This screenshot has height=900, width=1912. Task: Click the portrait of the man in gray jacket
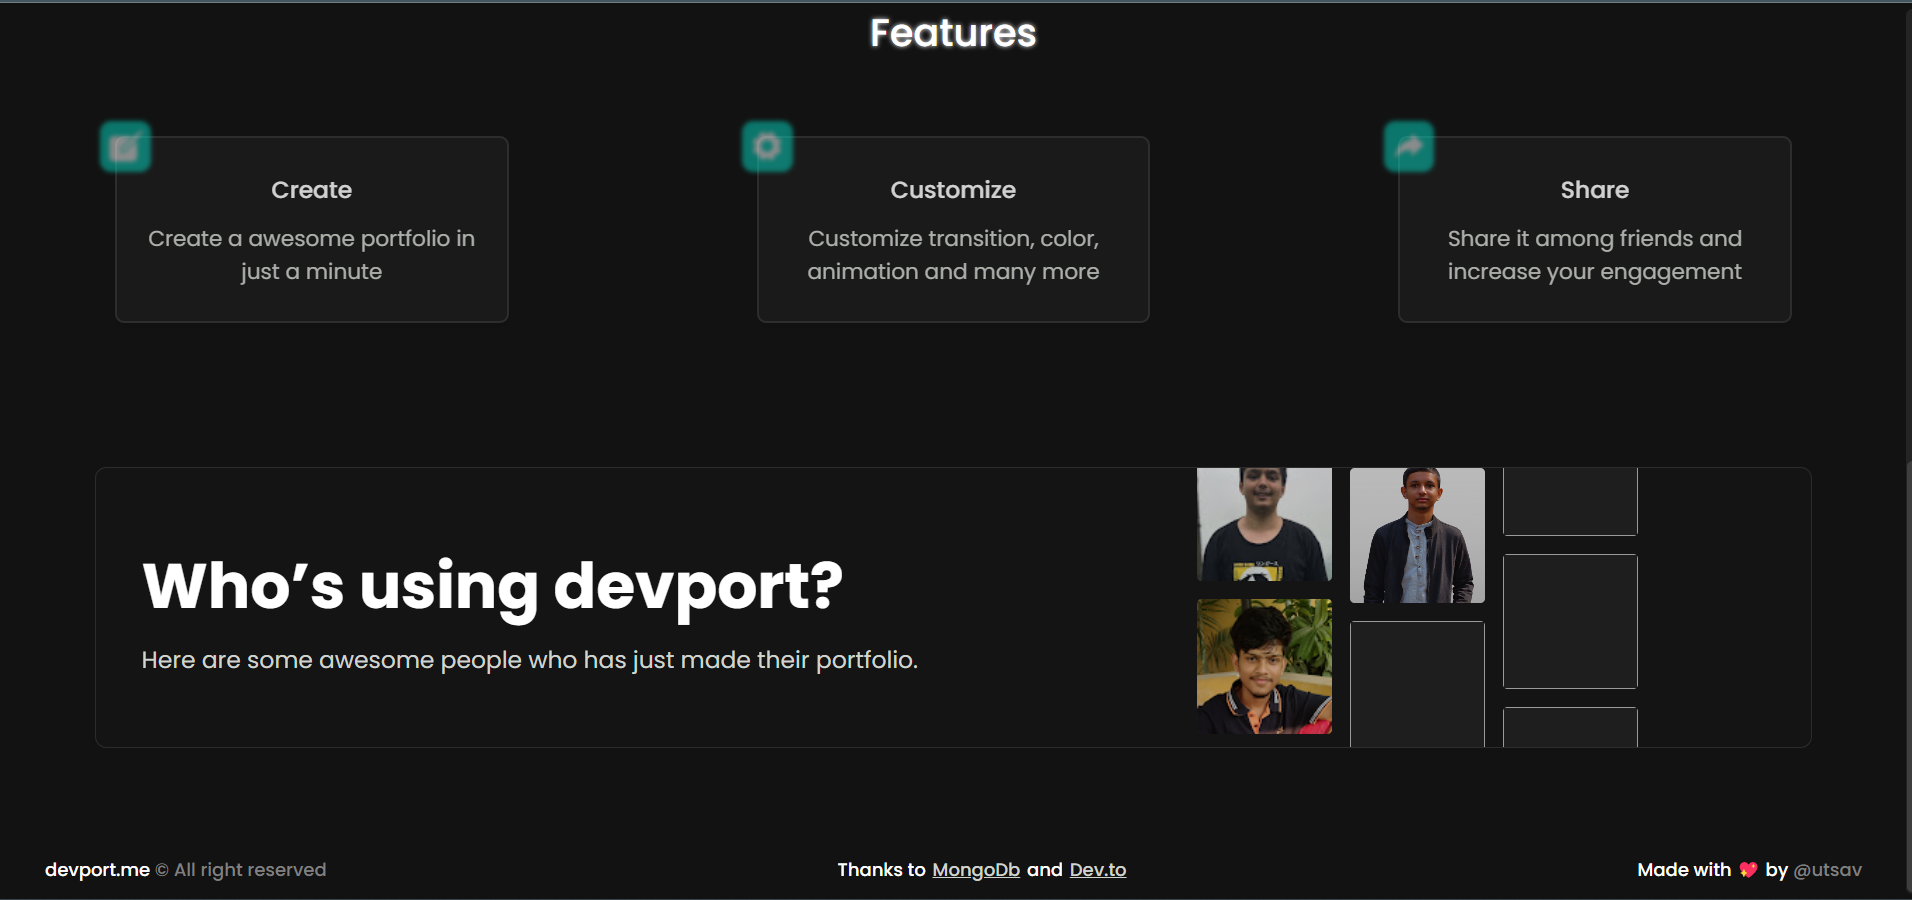click(1417, 535)
